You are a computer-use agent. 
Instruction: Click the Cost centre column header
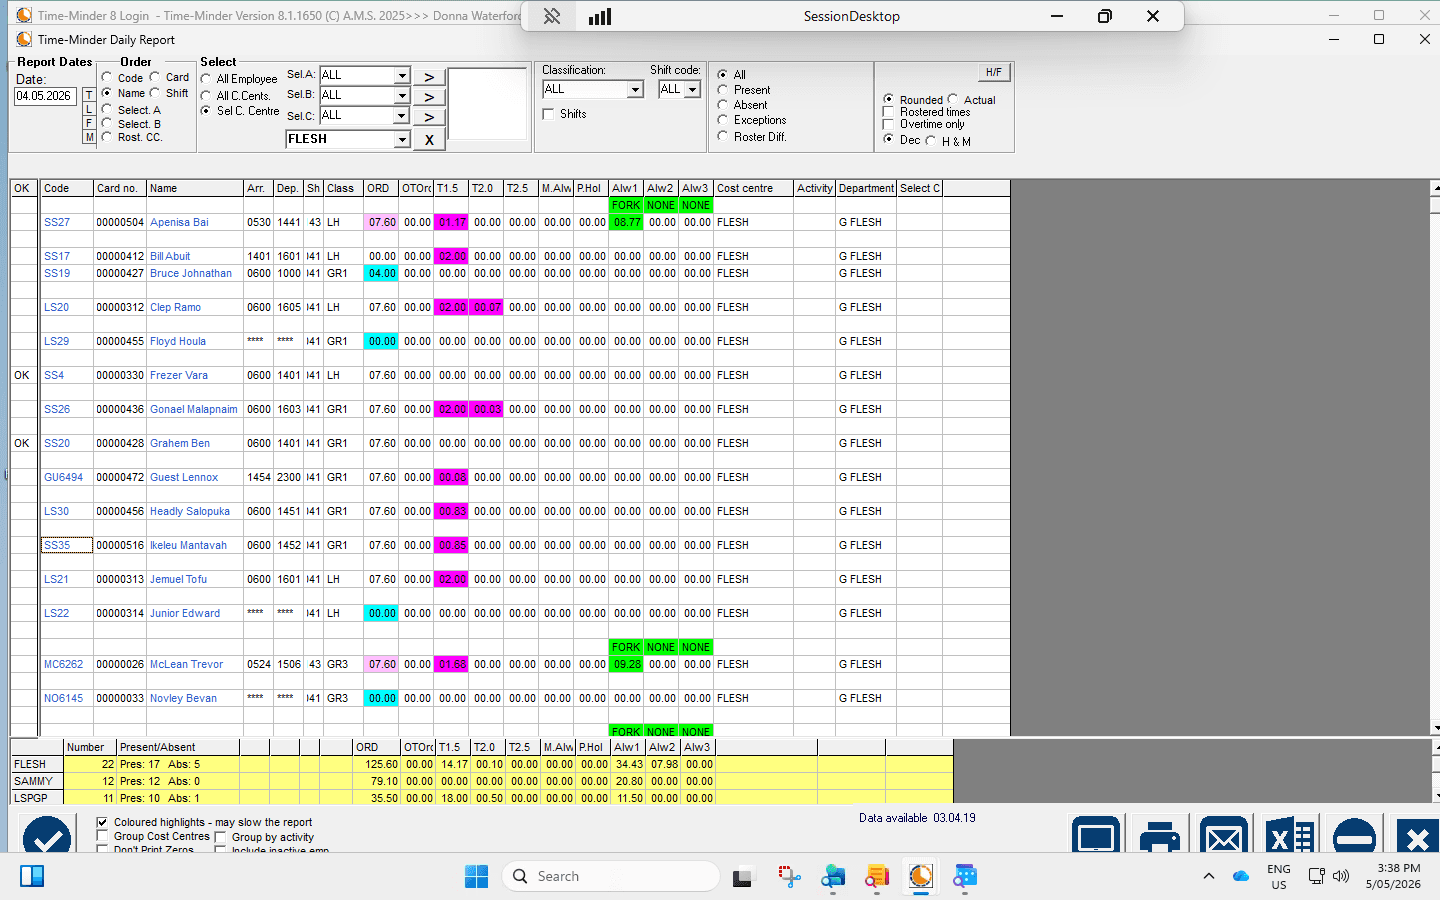753,188
